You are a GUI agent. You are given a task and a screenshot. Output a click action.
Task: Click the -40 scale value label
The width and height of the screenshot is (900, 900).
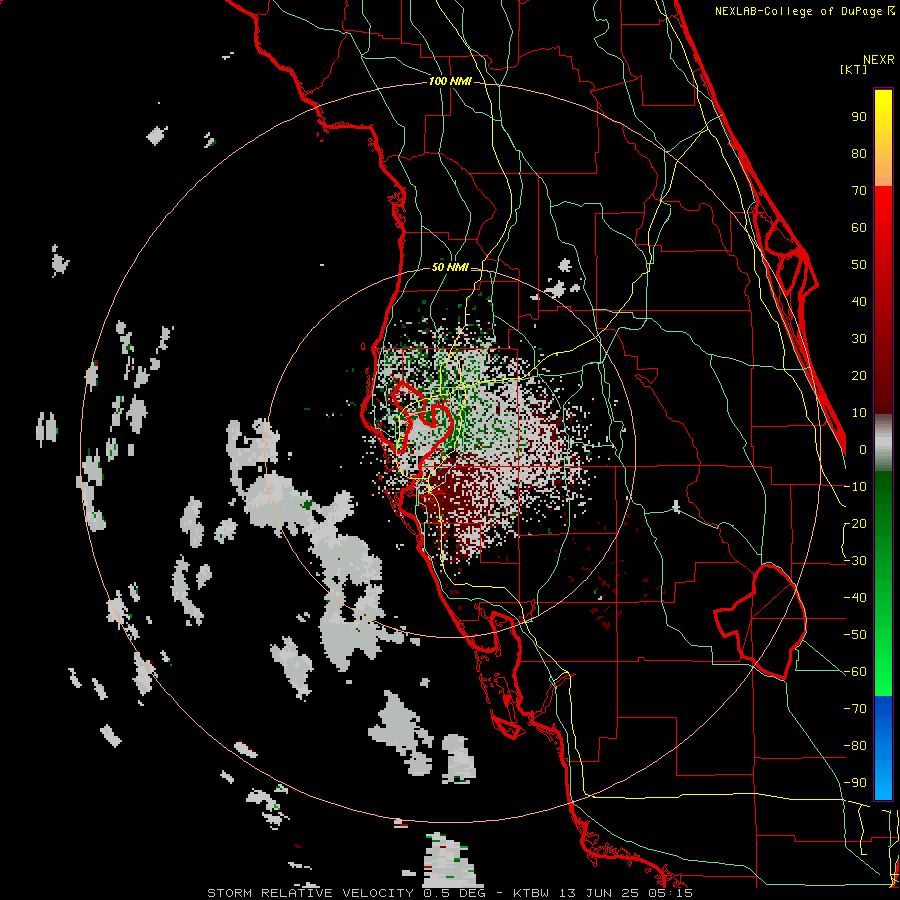coord(855,598)
